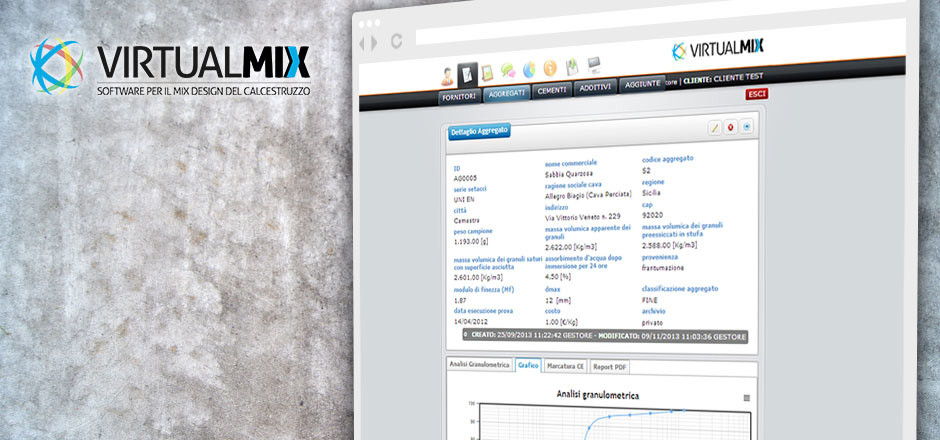Open the FORNITORI menu
Image resolution: width=940 pixels, height=440 pixels.
coord(459,97)
